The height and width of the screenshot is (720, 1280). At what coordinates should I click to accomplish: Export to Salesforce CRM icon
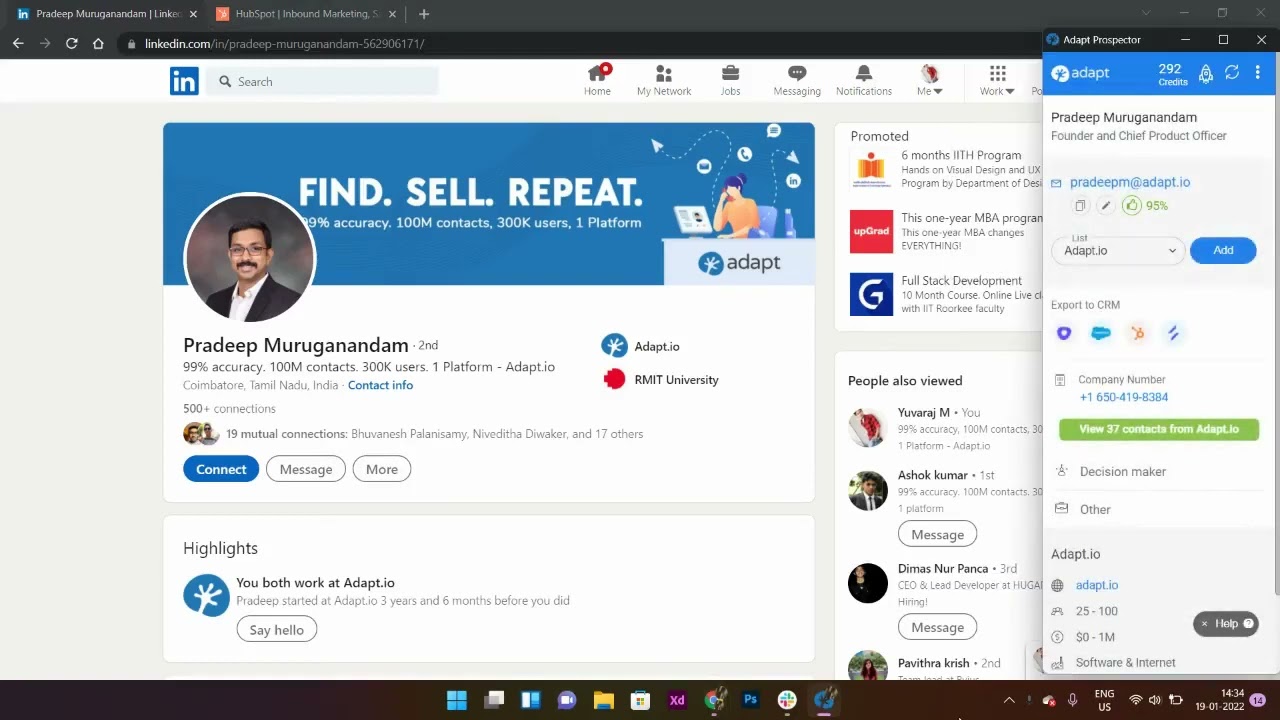pos(1101,333)
